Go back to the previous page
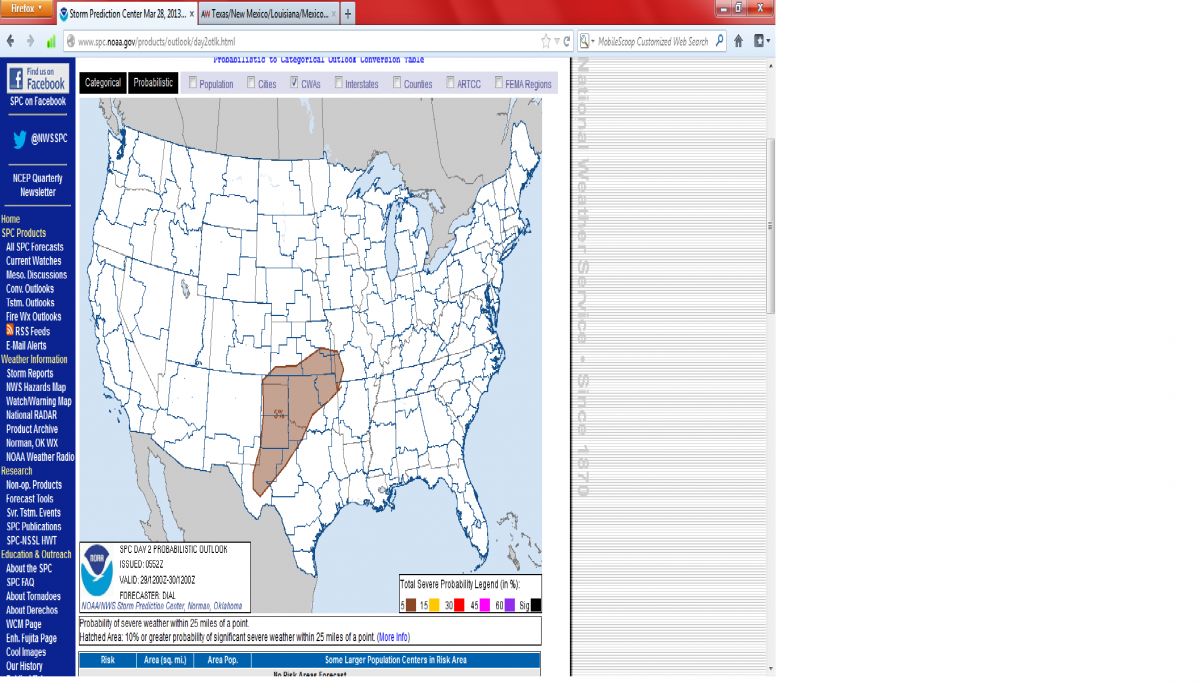1200x682 pixels. [x=11, y=41]
